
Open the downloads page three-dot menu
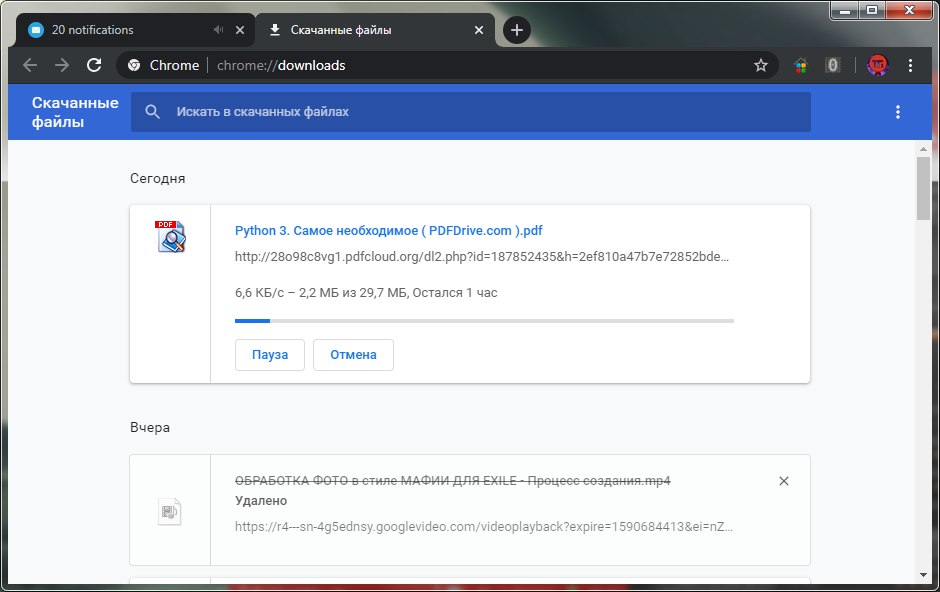coord(897,112)
